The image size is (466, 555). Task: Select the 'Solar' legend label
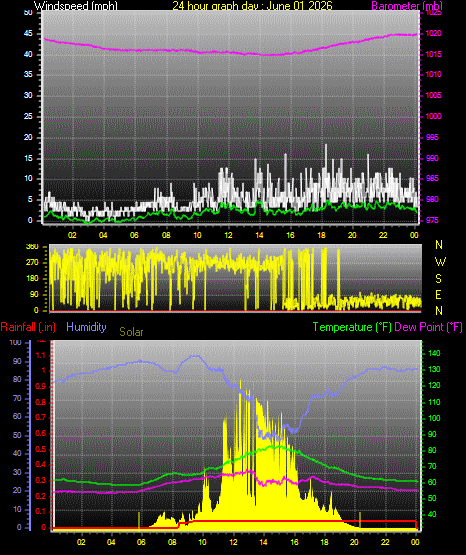pyautogui.click(x=131, y=332)
